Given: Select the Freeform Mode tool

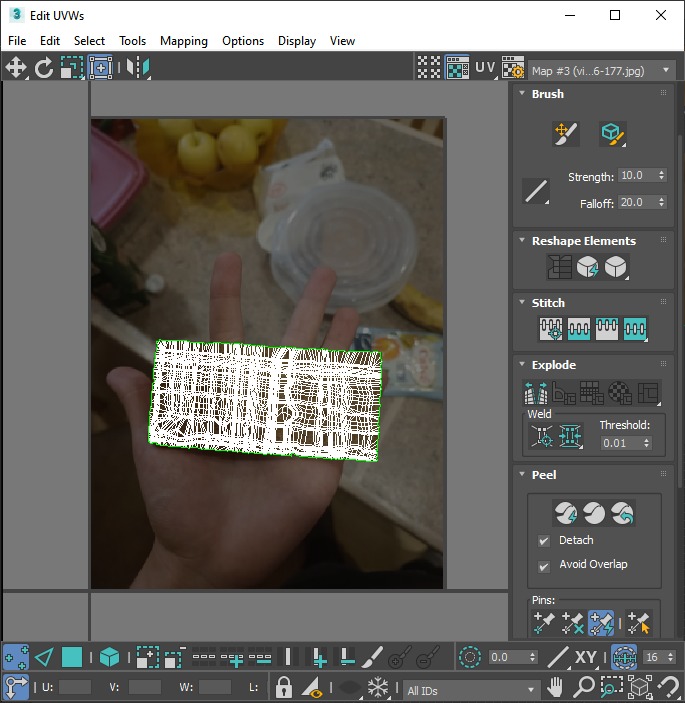Looking at the screenshot, I should tap(100, 68).
